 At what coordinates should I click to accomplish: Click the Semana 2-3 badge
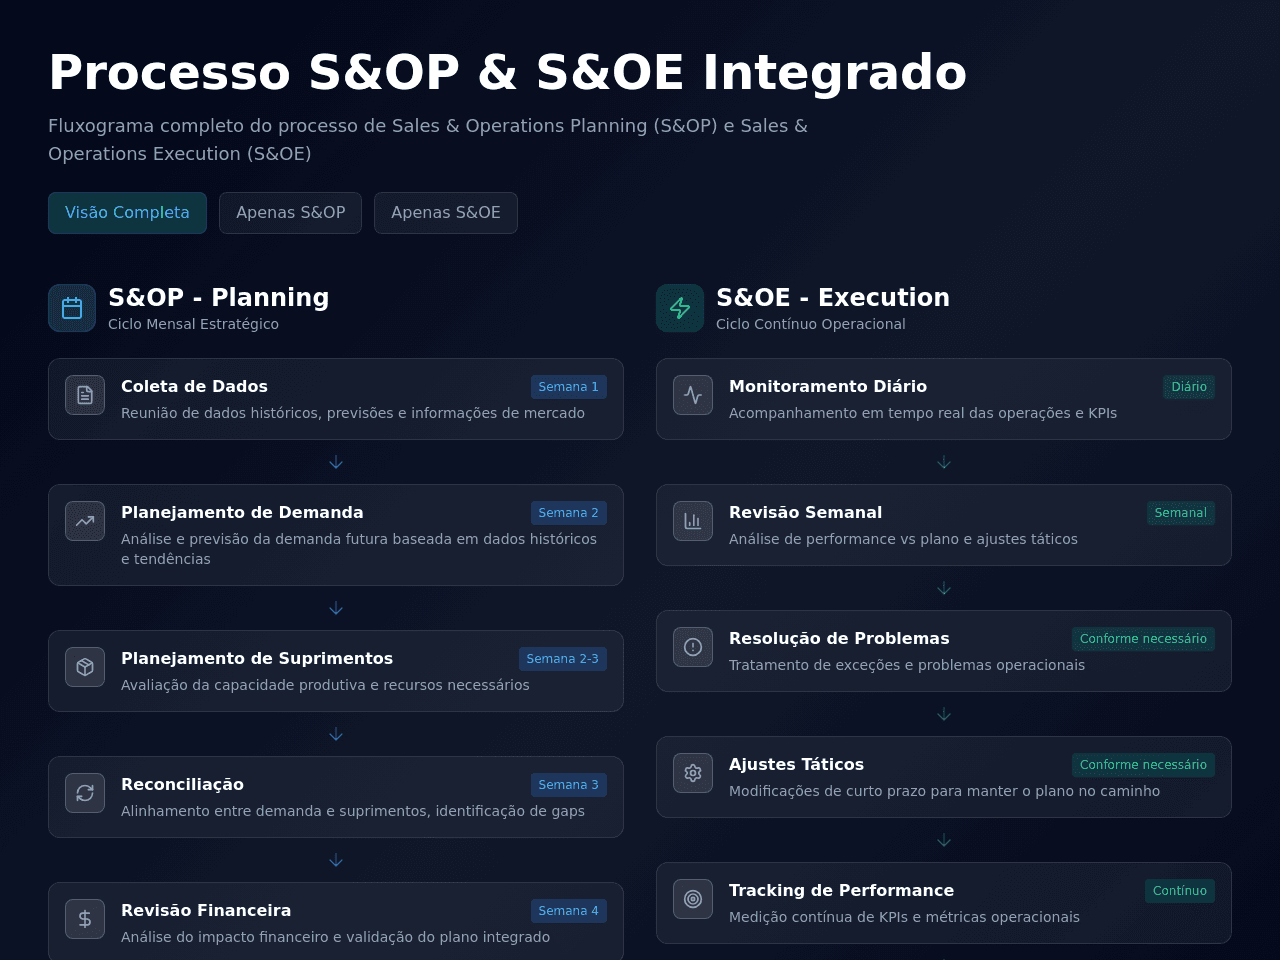coord(563,659)
